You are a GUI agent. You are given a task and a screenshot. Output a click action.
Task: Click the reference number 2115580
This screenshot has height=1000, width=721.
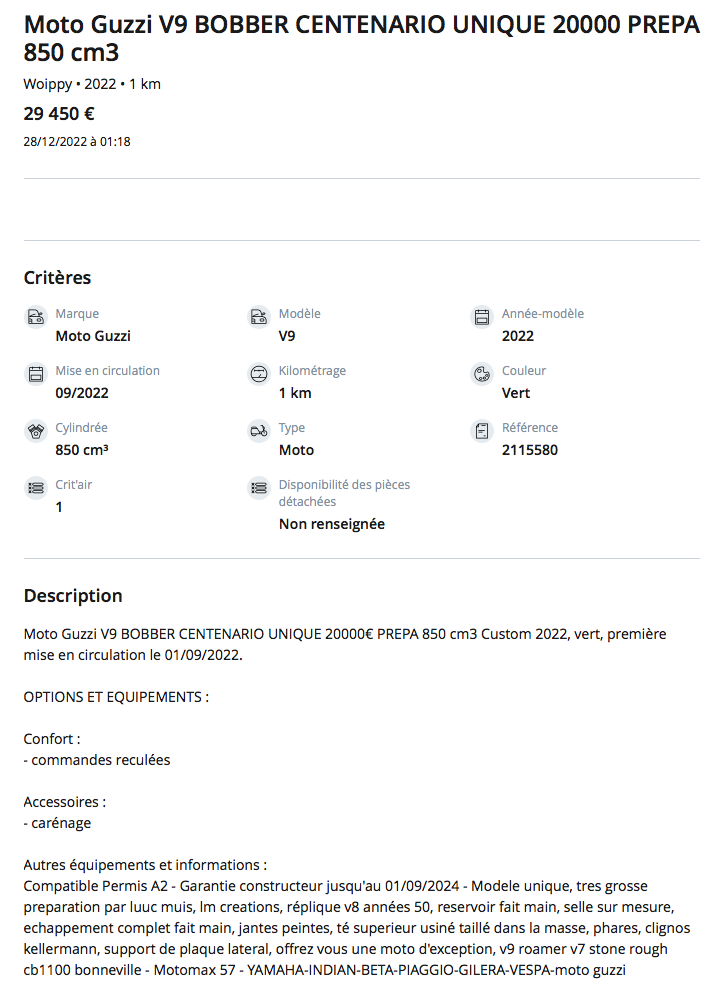coord(530,450)
